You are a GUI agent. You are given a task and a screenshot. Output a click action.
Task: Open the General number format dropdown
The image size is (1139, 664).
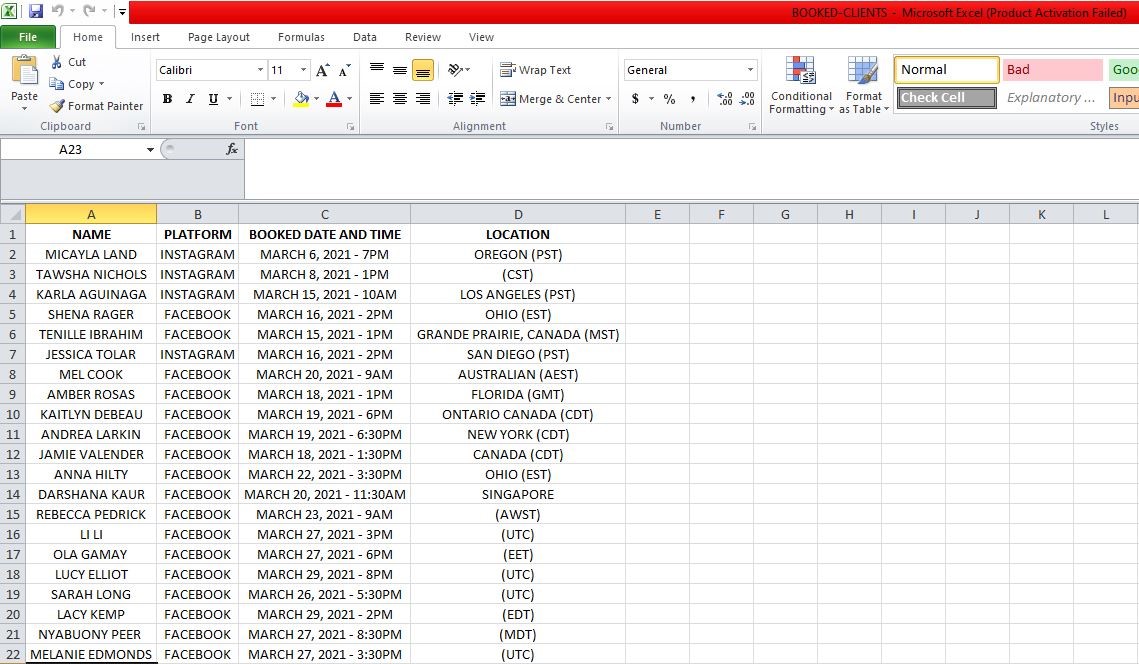coord(750,70)
